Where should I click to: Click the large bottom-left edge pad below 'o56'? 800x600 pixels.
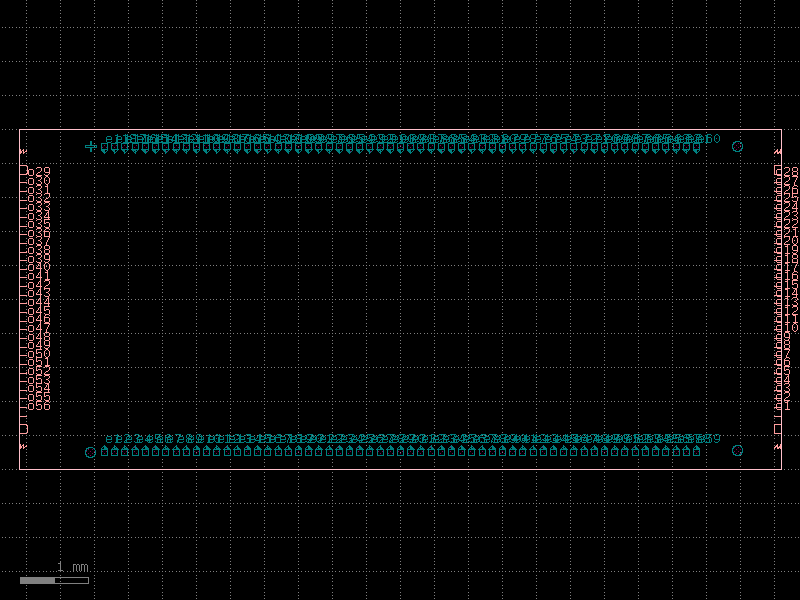pos(23,430)
